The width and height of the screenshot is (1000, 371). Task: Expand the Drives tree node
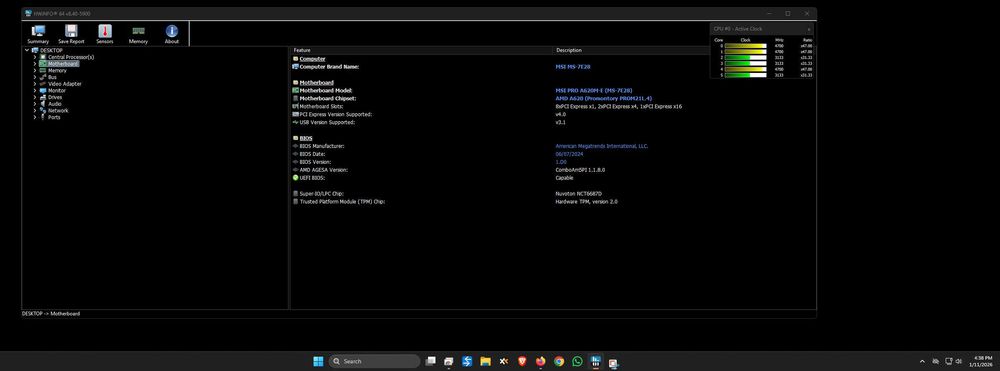(35, 98)
